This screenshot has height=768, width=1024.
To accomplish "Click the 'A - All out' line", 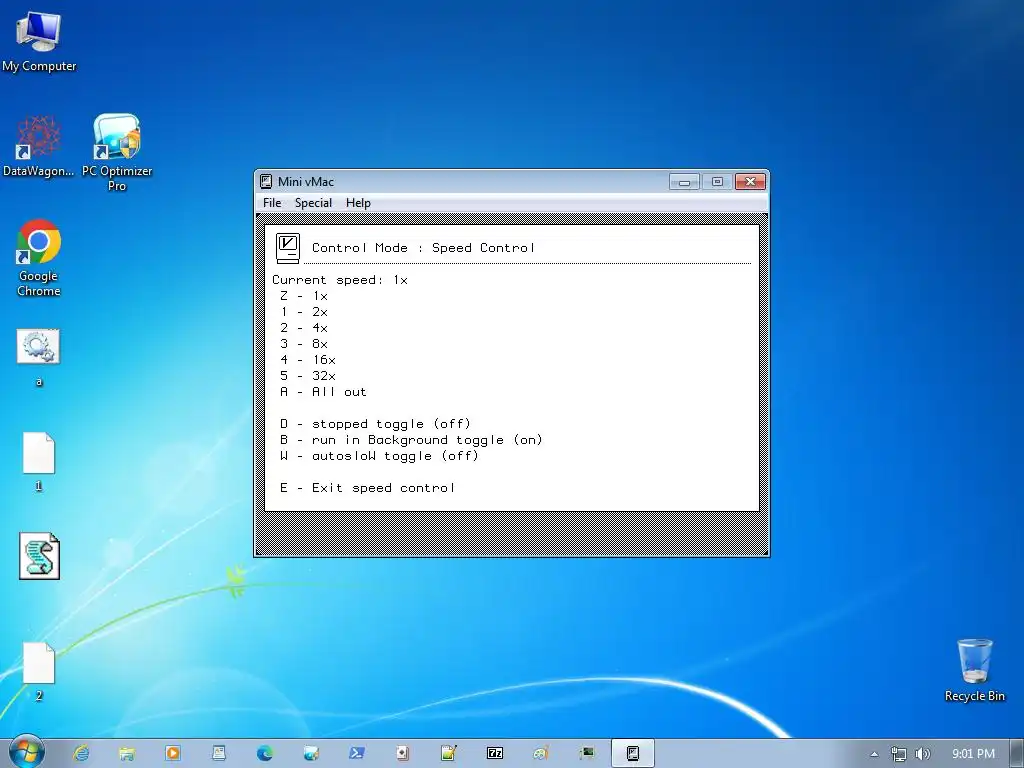I will [x=323, y=392].
